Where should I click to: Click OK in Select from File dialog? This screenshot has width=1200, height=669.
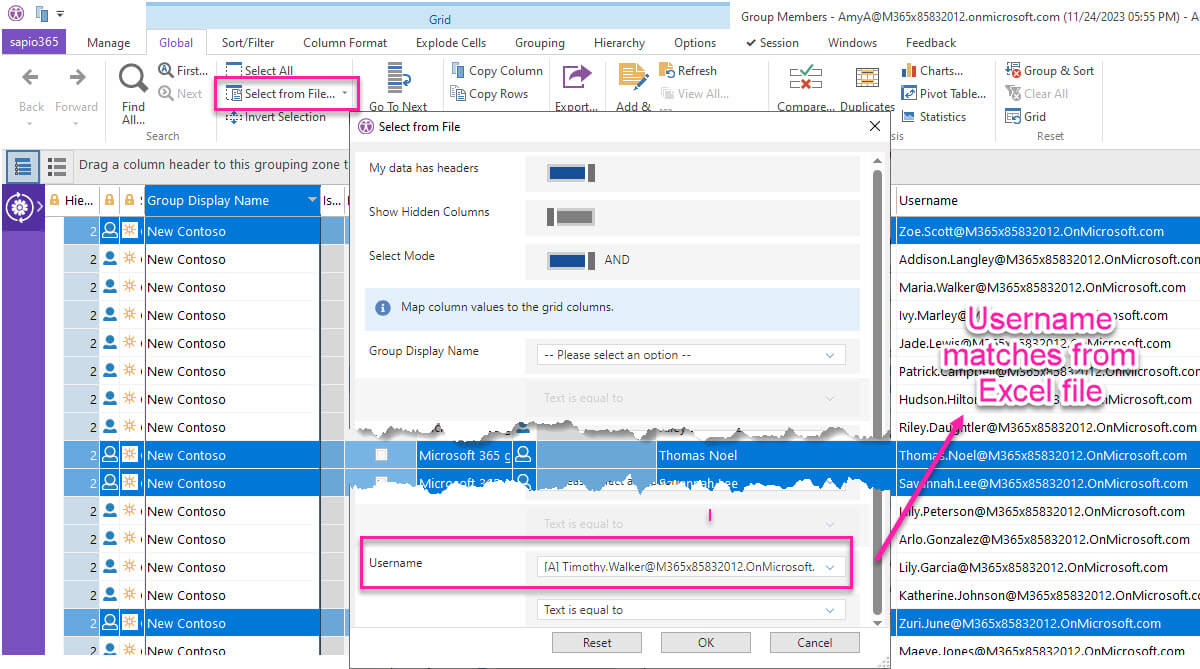[x=706, y=643]
